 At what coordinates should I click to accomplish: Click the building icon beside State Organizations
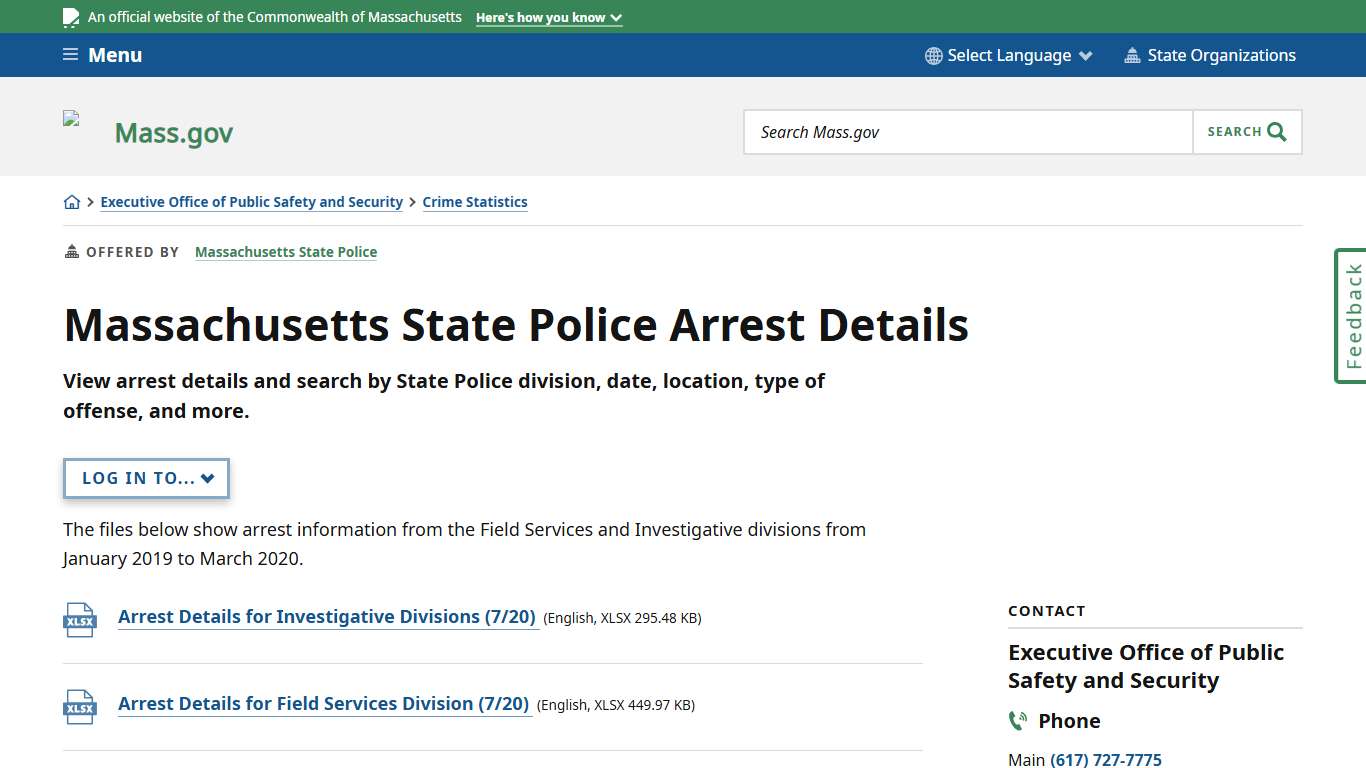click(x=1133, y=55)
